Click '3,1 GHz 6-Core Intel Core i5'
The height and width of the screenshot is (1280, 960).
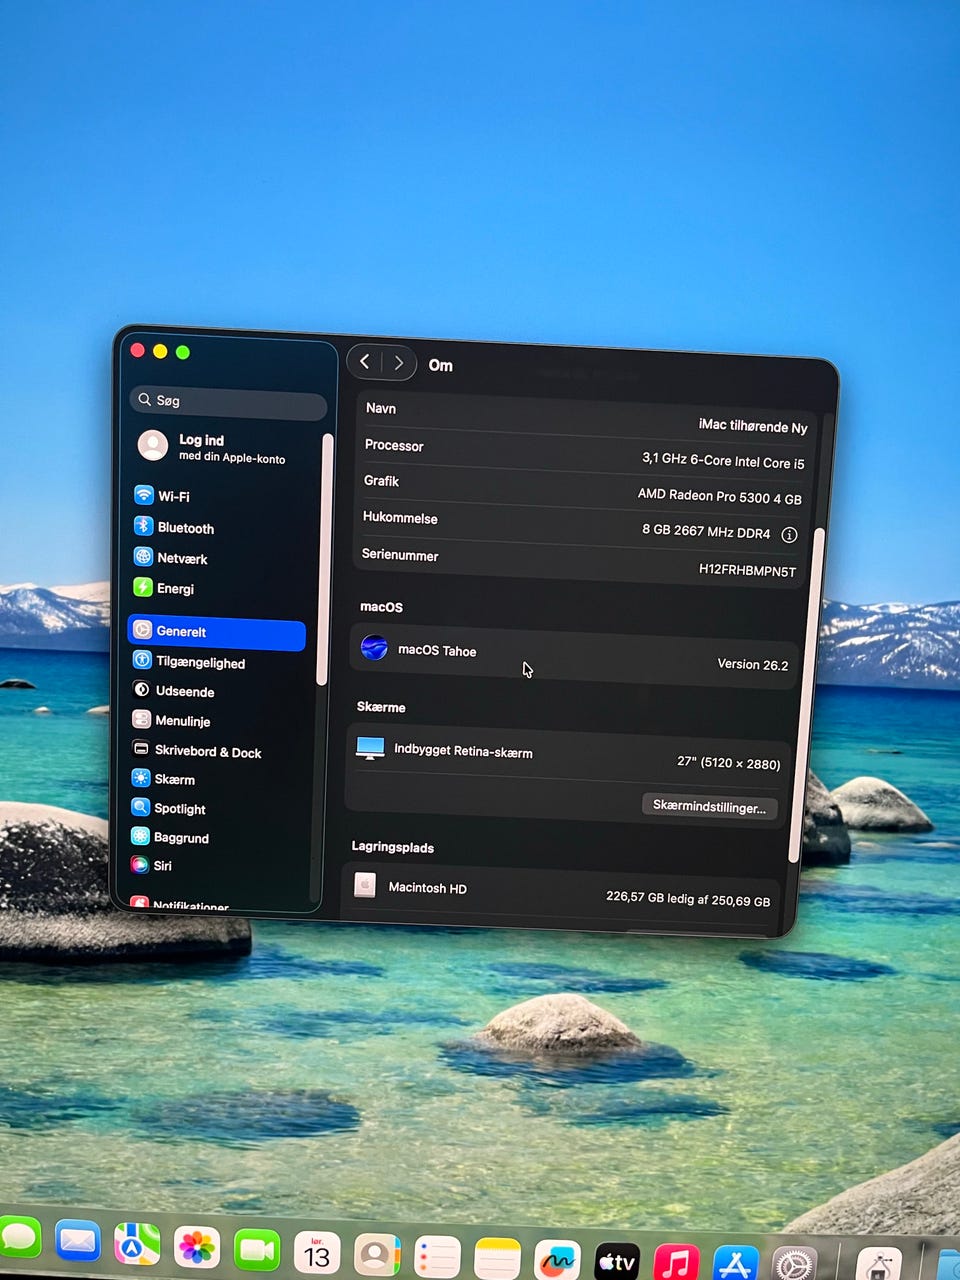click(723, 460)
